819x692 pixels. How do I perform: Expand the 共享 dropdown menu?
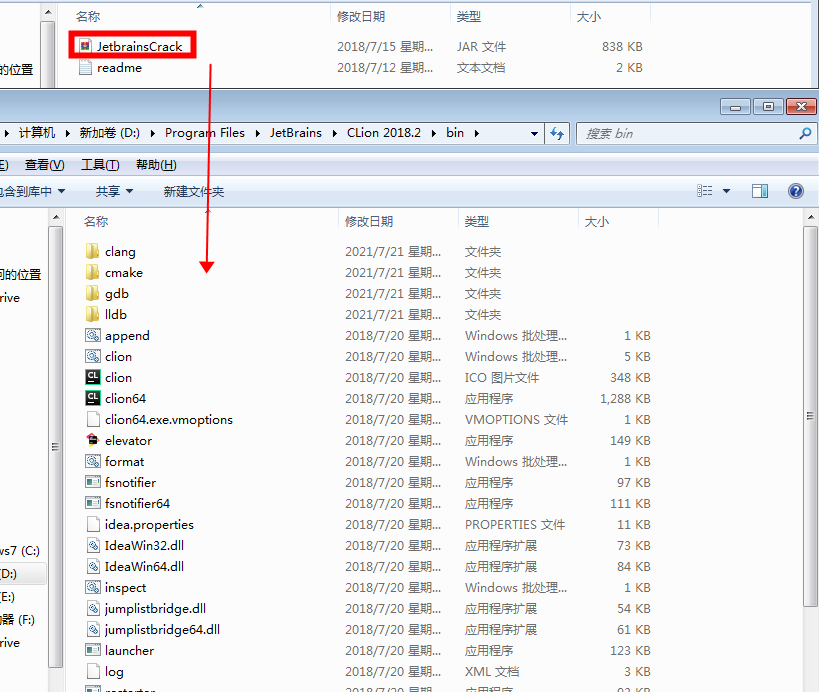pos(114,191)
